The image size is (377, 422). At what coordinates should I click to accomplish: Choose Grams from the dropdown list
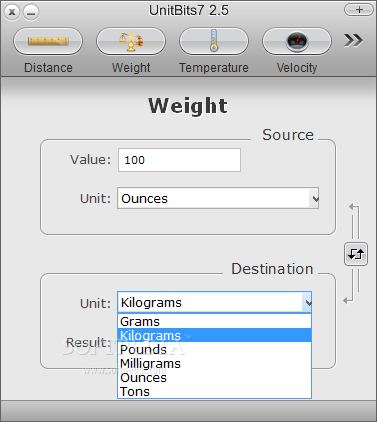[214, 321]
